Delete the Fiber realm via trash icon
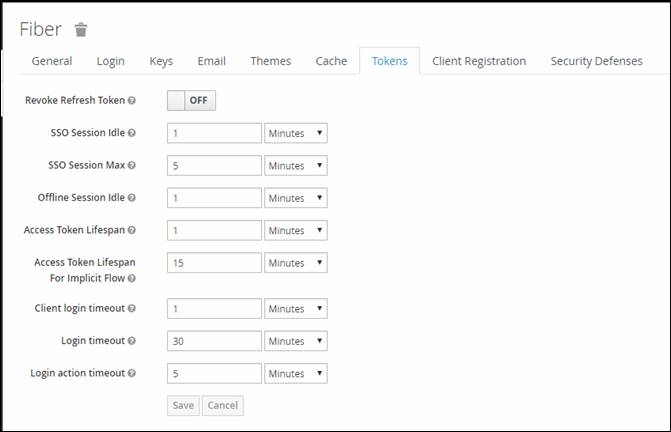 click(81, 30)
